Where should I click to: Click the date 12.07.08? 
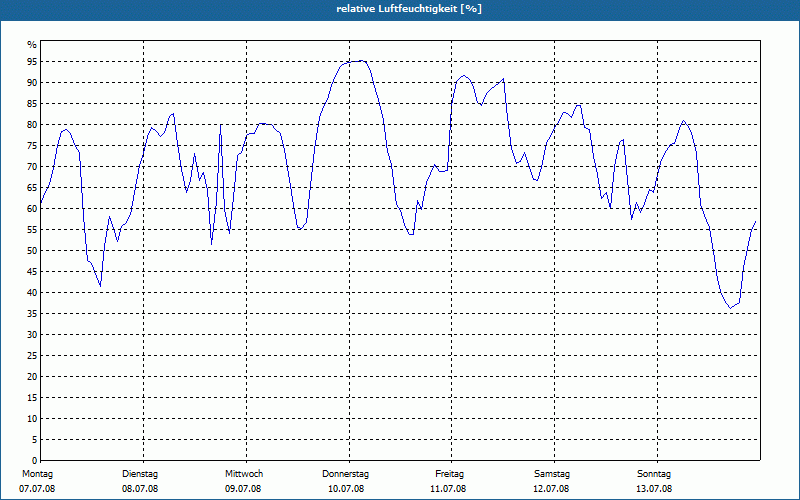point(551,489)
